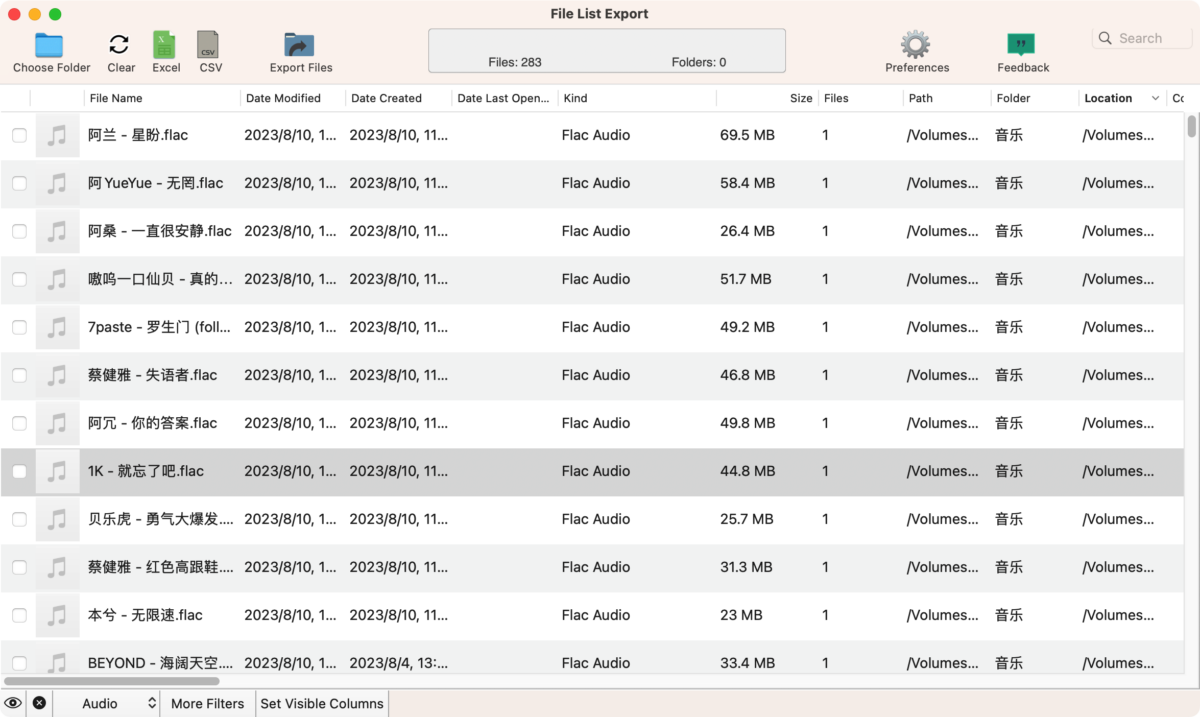Click the black X icon in bottom bar
Viewport: 1200px width, 717px height.
click(39, 703)
